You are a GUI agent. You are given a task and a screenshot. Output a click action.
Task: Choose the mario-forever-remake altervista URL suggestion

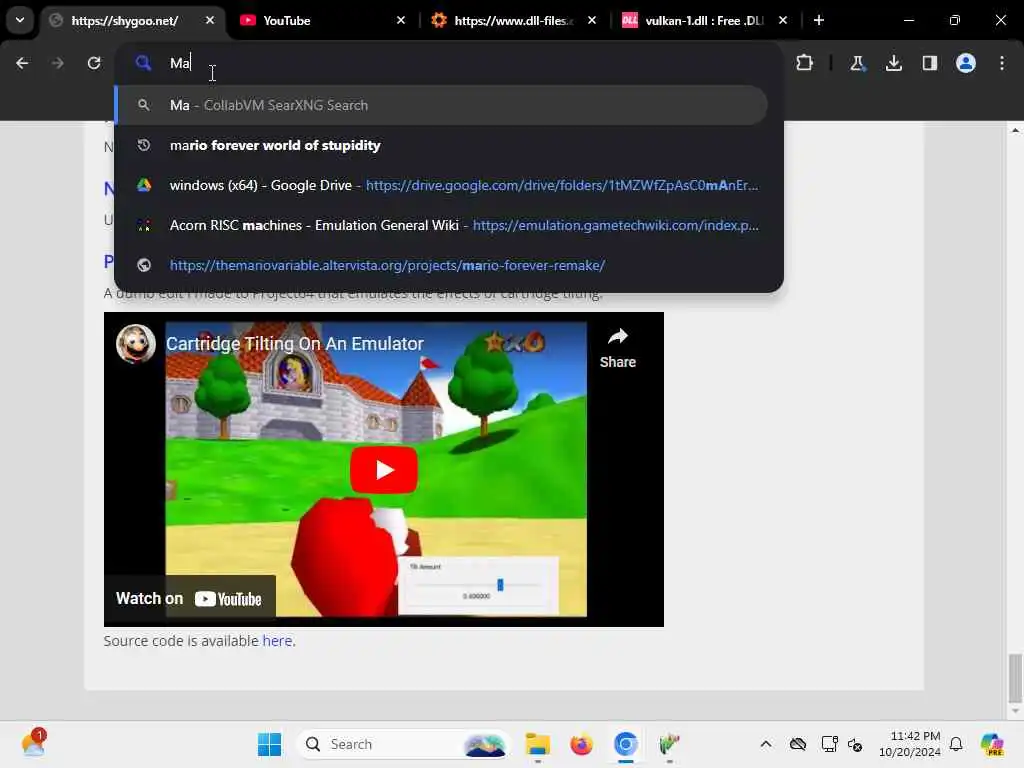tap(441, 265)
